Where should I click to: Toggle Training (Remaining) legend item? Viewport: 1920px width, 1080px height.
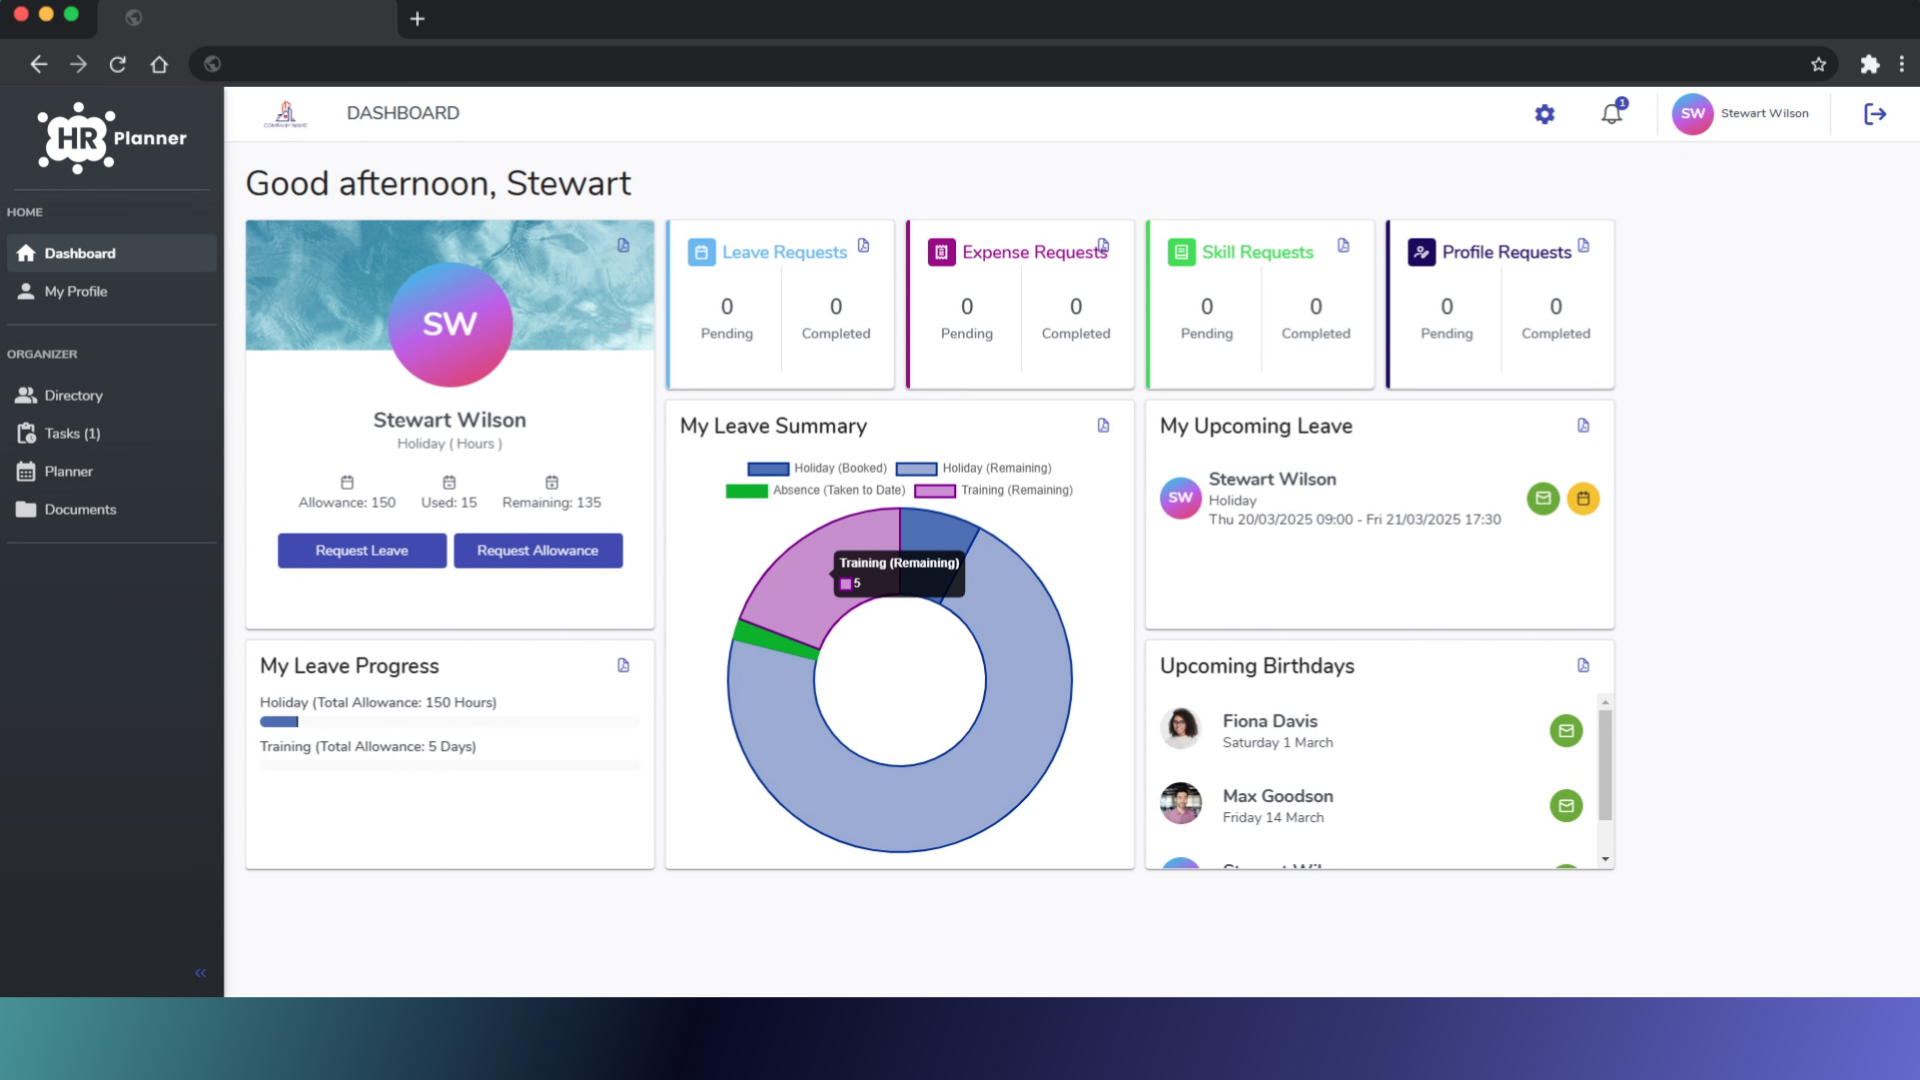pos(993,490)
